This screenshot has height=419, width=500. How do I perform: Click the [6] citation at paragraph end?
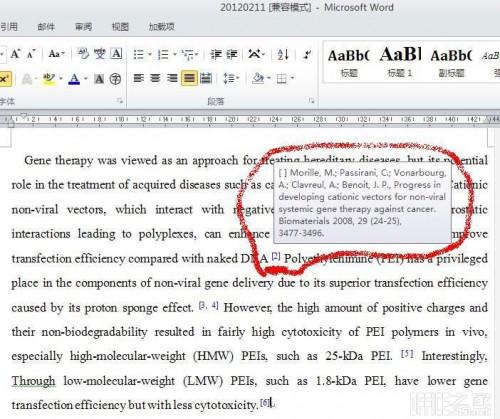265,403
